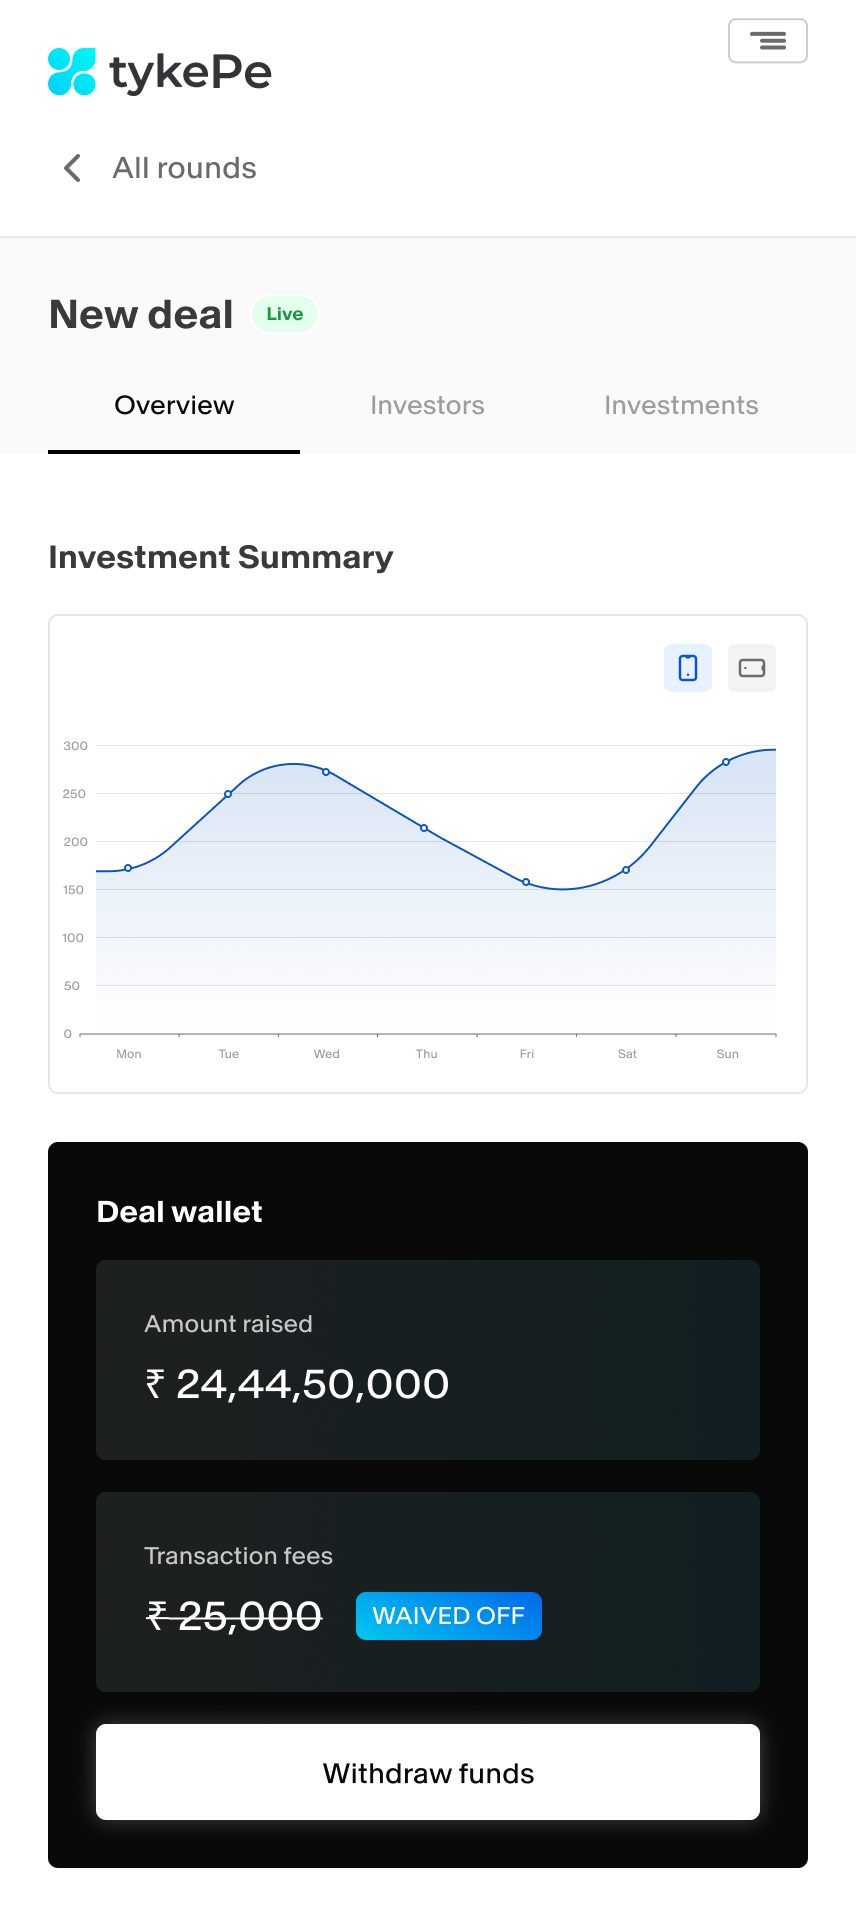Open the hamburger menu

point(767,41)
